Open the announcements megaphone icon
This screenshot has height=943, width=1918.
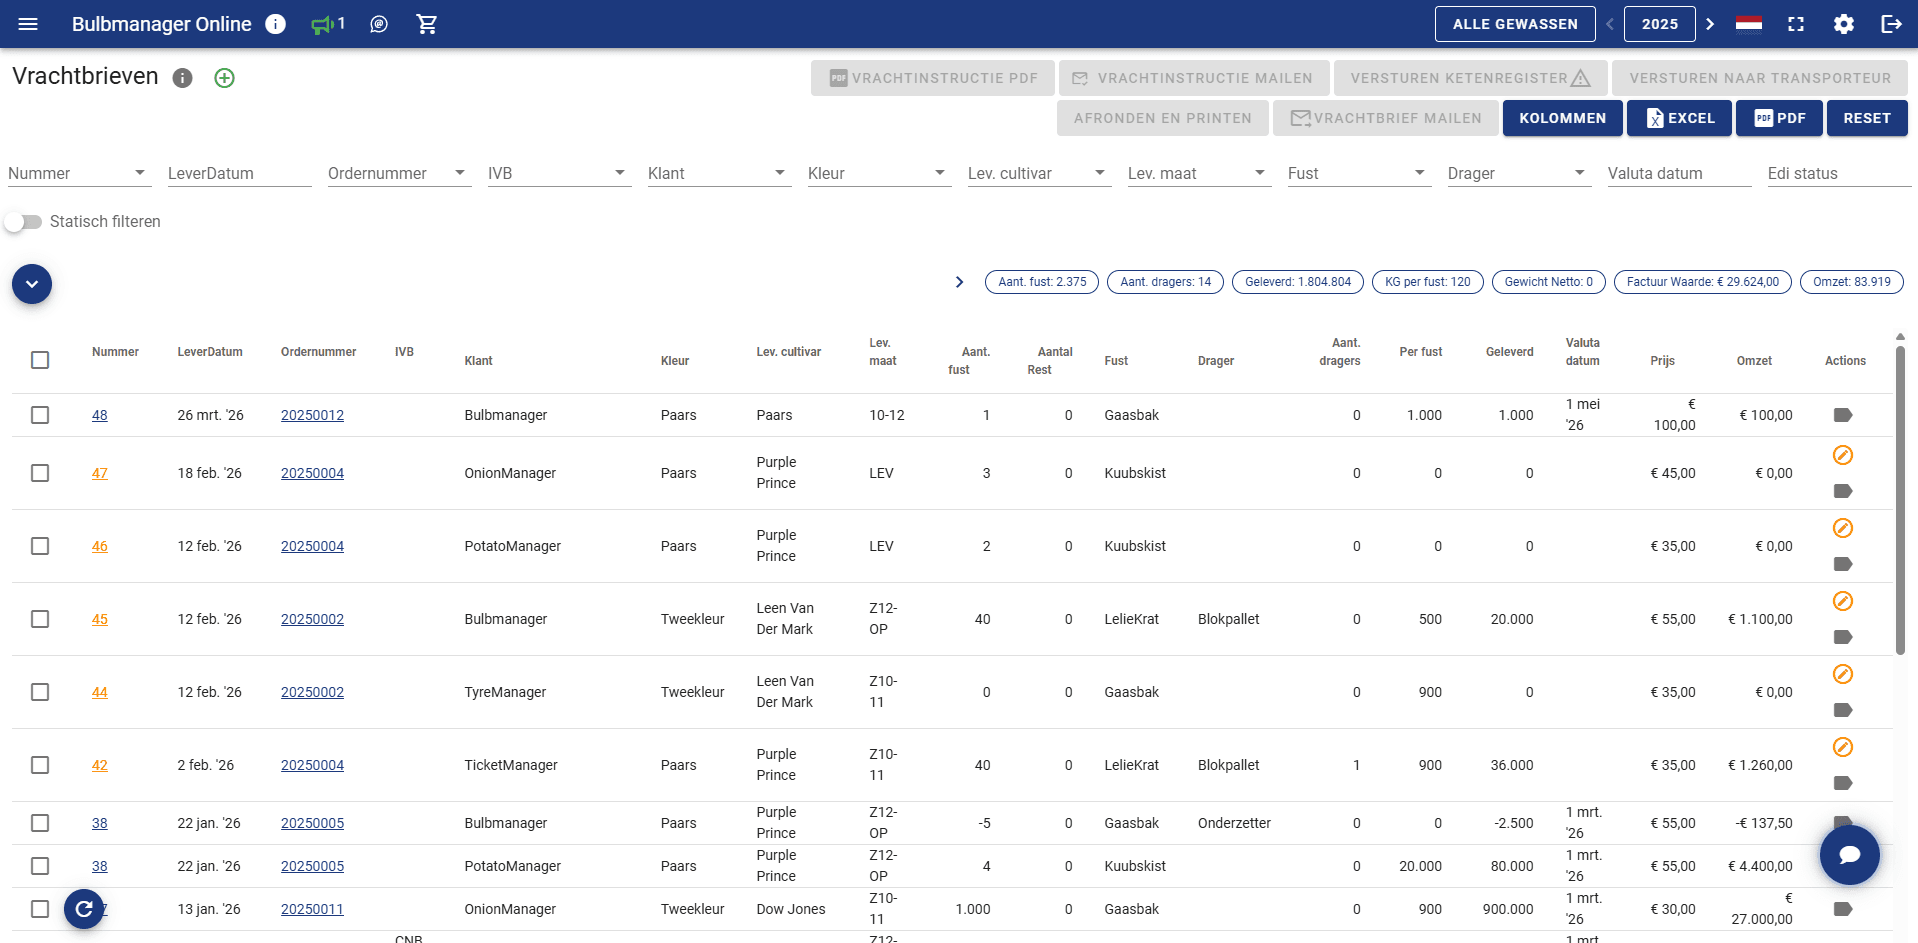323,24
